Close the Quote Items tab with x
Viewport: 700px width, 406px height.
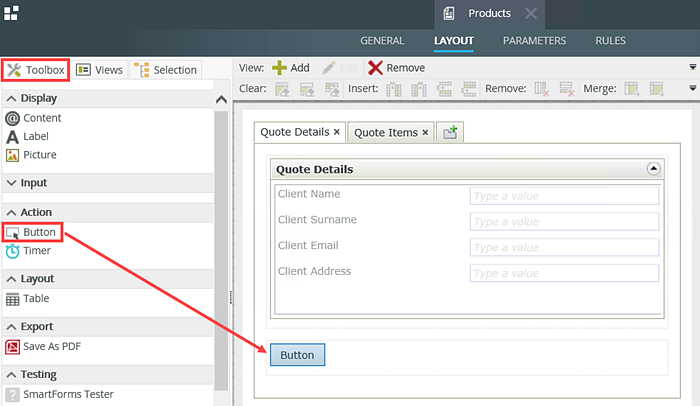(425, 132)
